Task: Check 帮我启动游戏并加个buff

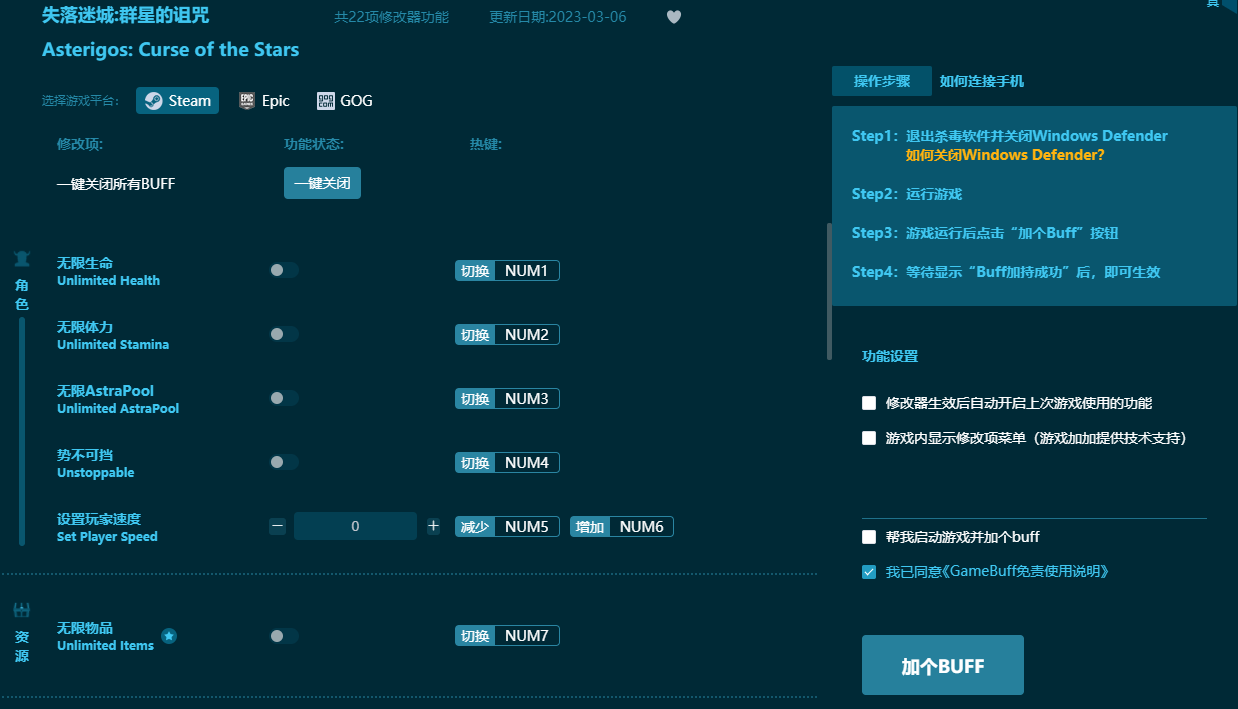Action: (x=869, y=537)
